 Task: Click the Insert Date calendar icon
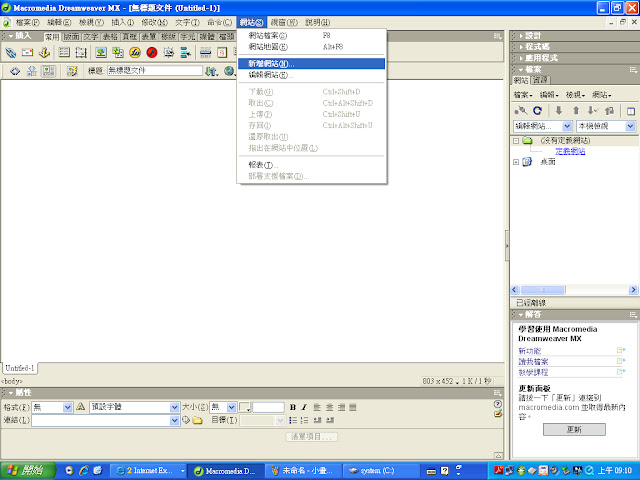[222, 52]
